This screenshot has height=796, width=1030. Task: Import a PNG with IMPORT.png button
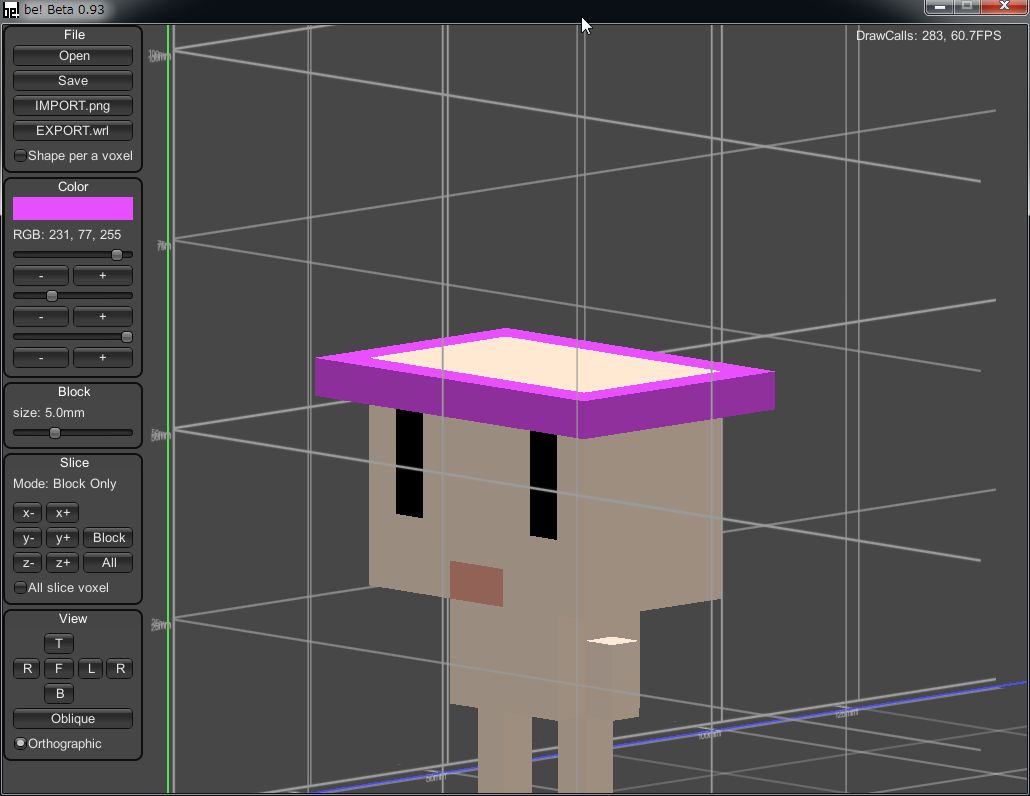[73, 106]
